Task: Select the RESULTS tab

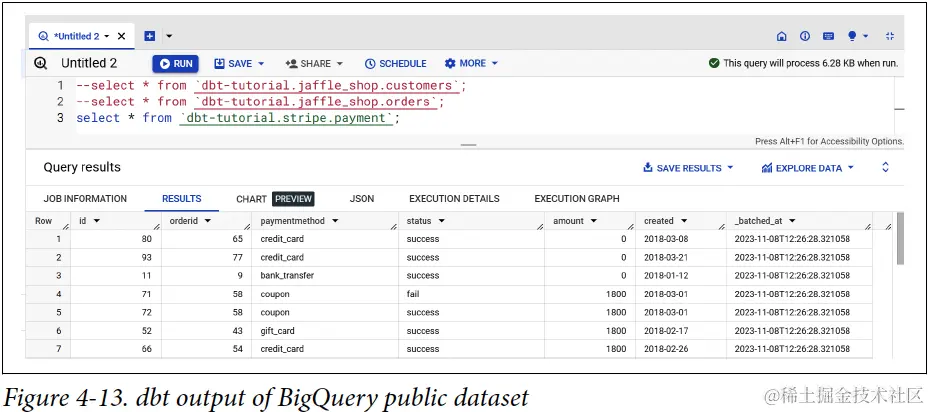Action: pos(181,199)
